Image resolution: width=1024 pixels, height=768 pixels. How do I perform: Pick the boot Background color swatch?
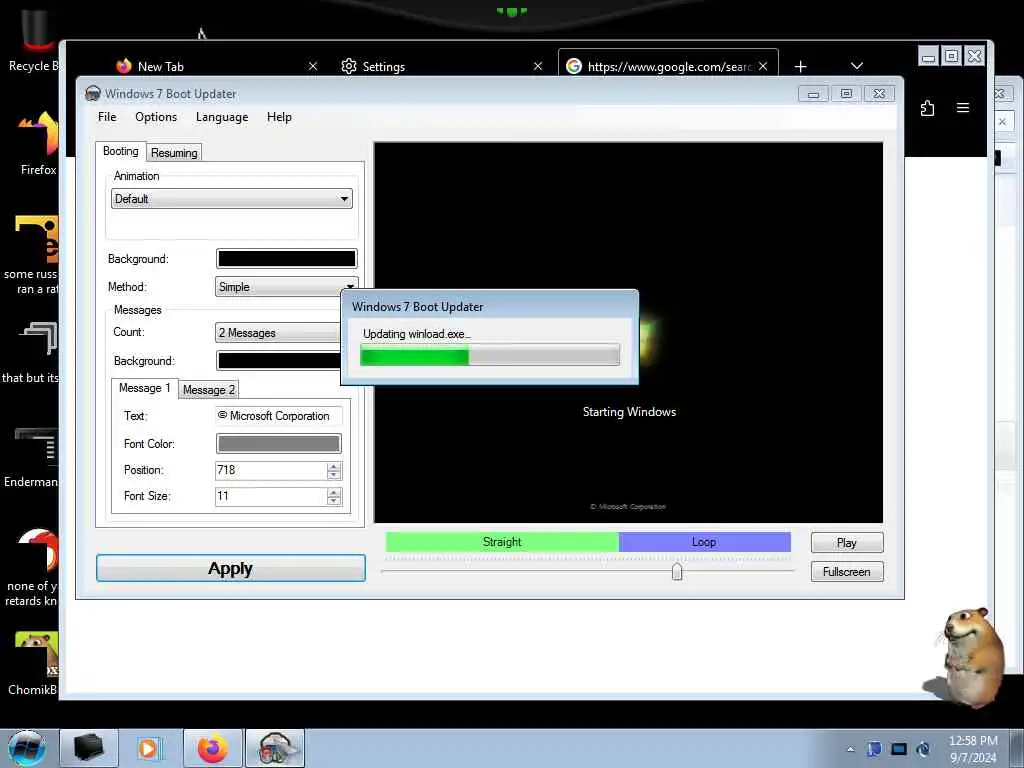[287, 259]
